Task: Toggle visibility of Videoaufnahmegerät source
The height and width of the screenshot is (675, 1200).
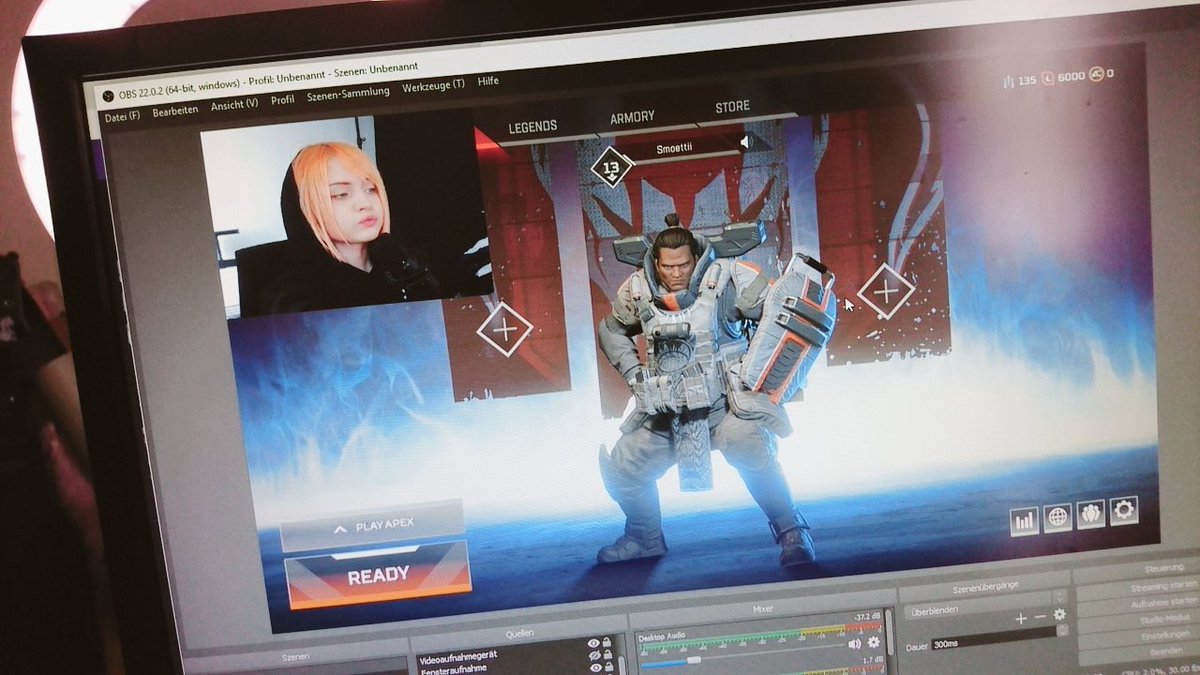Action: click(594, 643)
